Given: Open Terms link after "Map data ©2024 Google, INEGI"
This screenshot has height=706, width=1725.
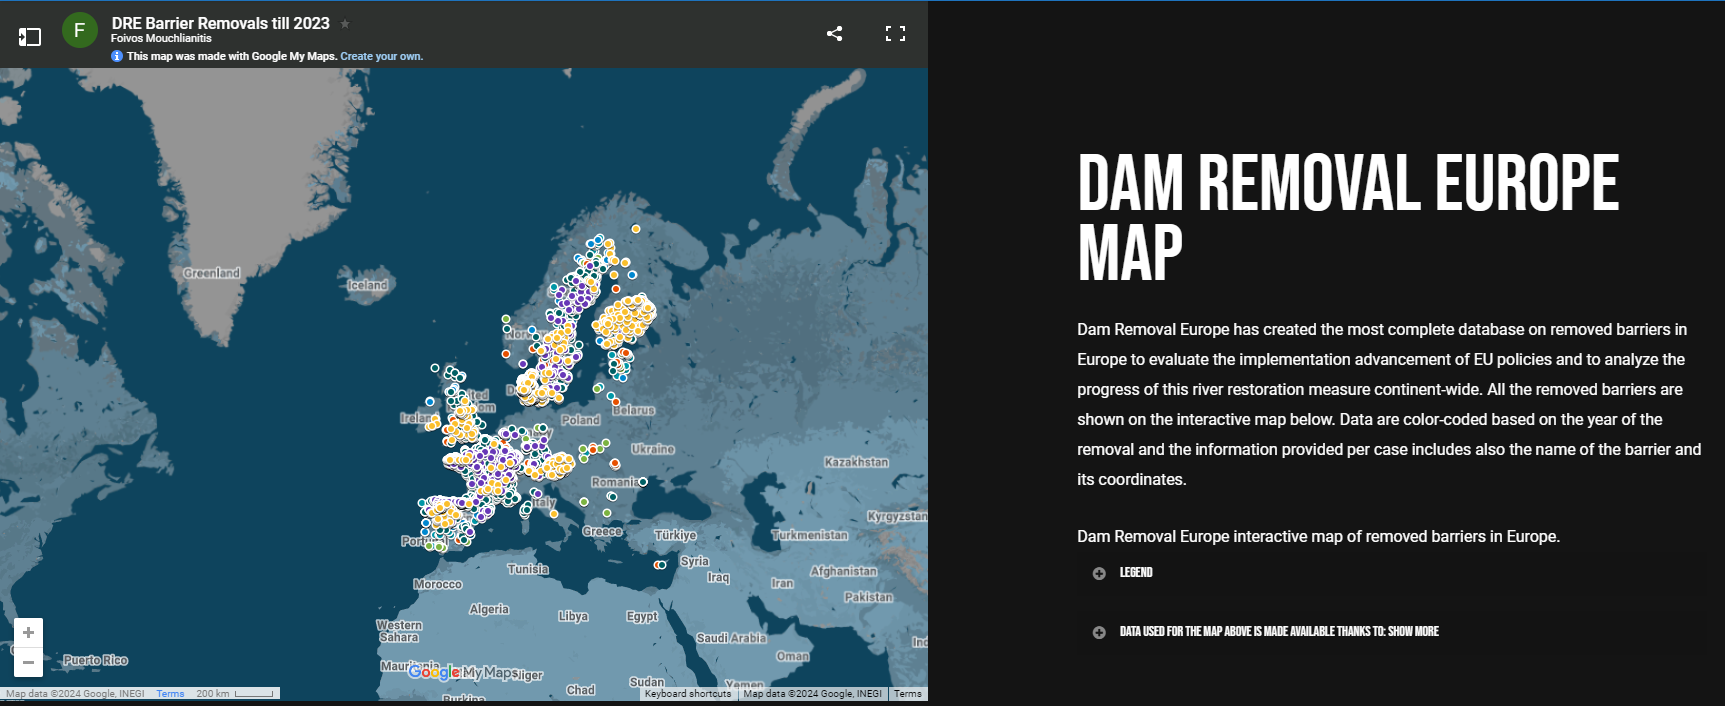Looking at the screenshot, I should 907,694.
